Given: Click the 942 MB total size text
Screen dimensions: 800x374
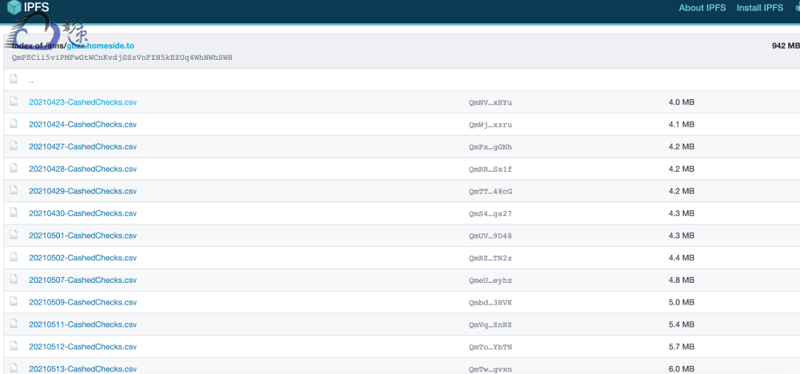Looking at the screenshot, I should pos(785,46).
